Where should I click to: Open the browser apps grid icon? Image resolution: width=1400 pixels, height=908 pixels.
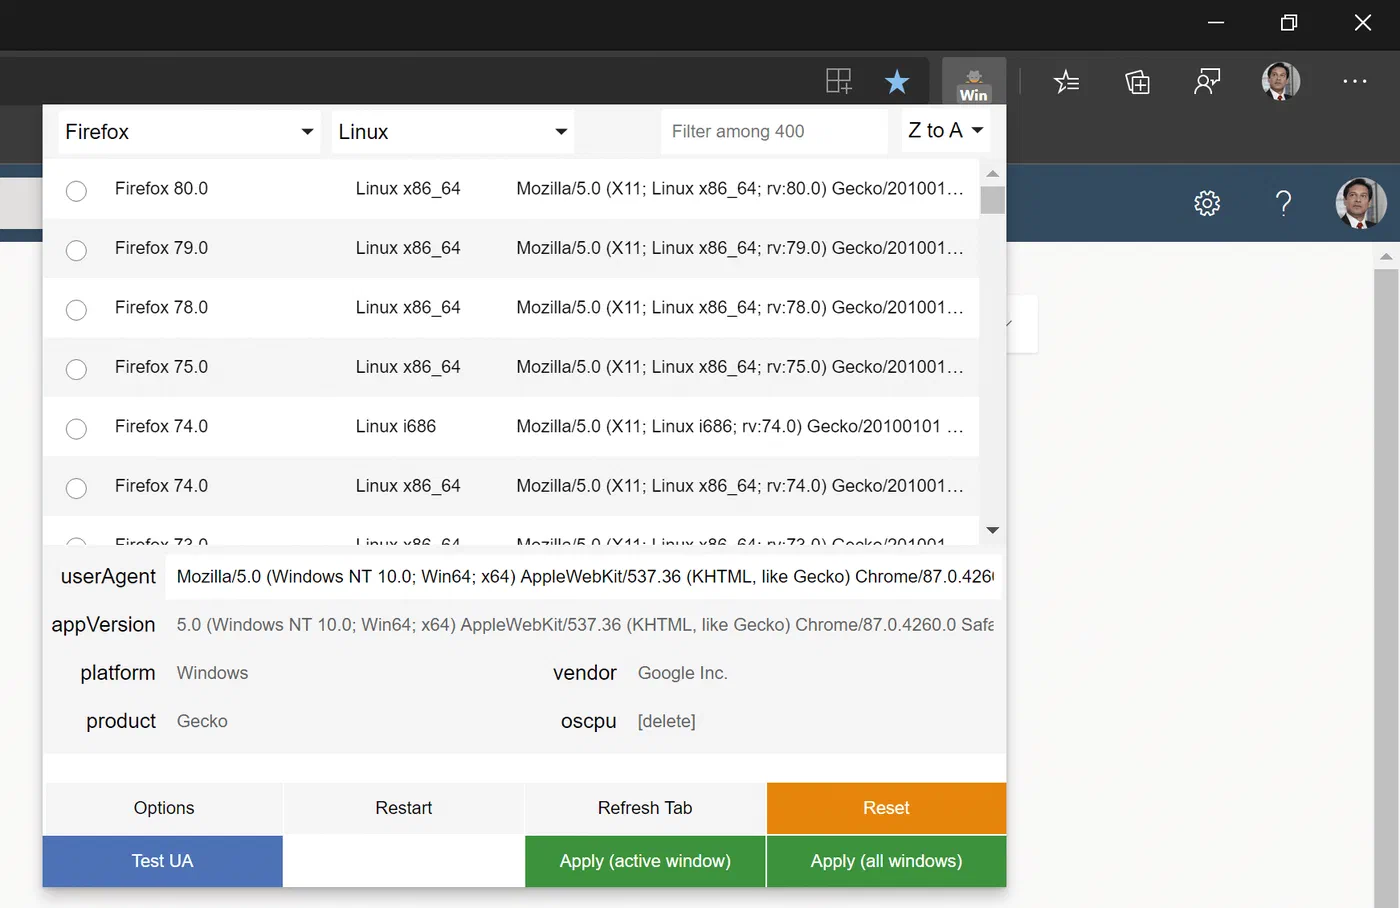tap(838, 81)
